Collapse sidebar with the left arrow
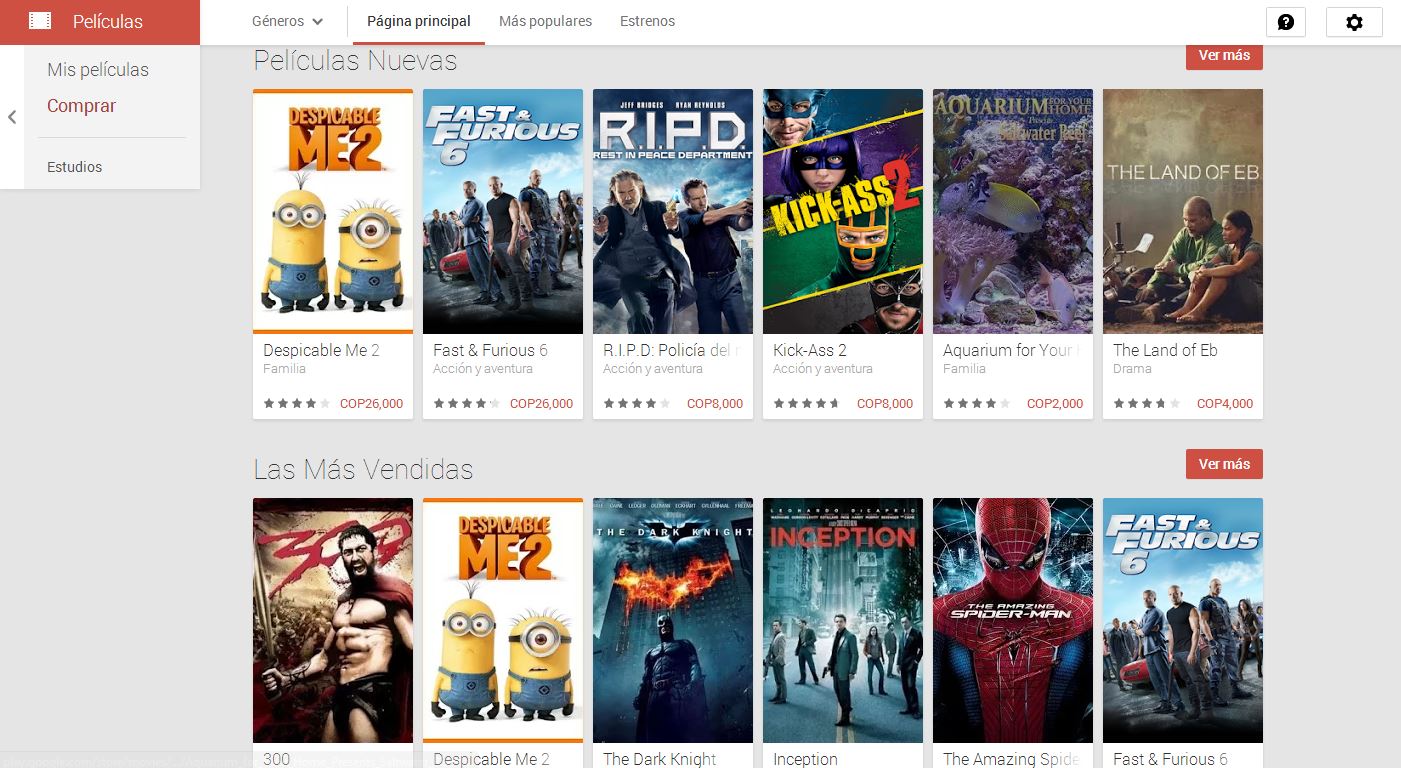This screenshot has height=768, width=1401. coord(12,117)
